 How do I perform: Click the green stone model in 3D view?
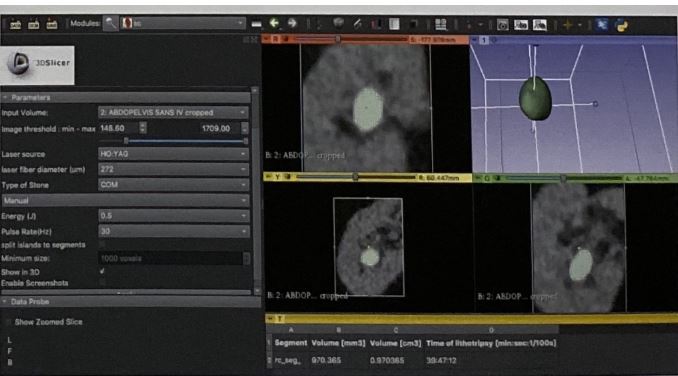[x=535, y=98]
